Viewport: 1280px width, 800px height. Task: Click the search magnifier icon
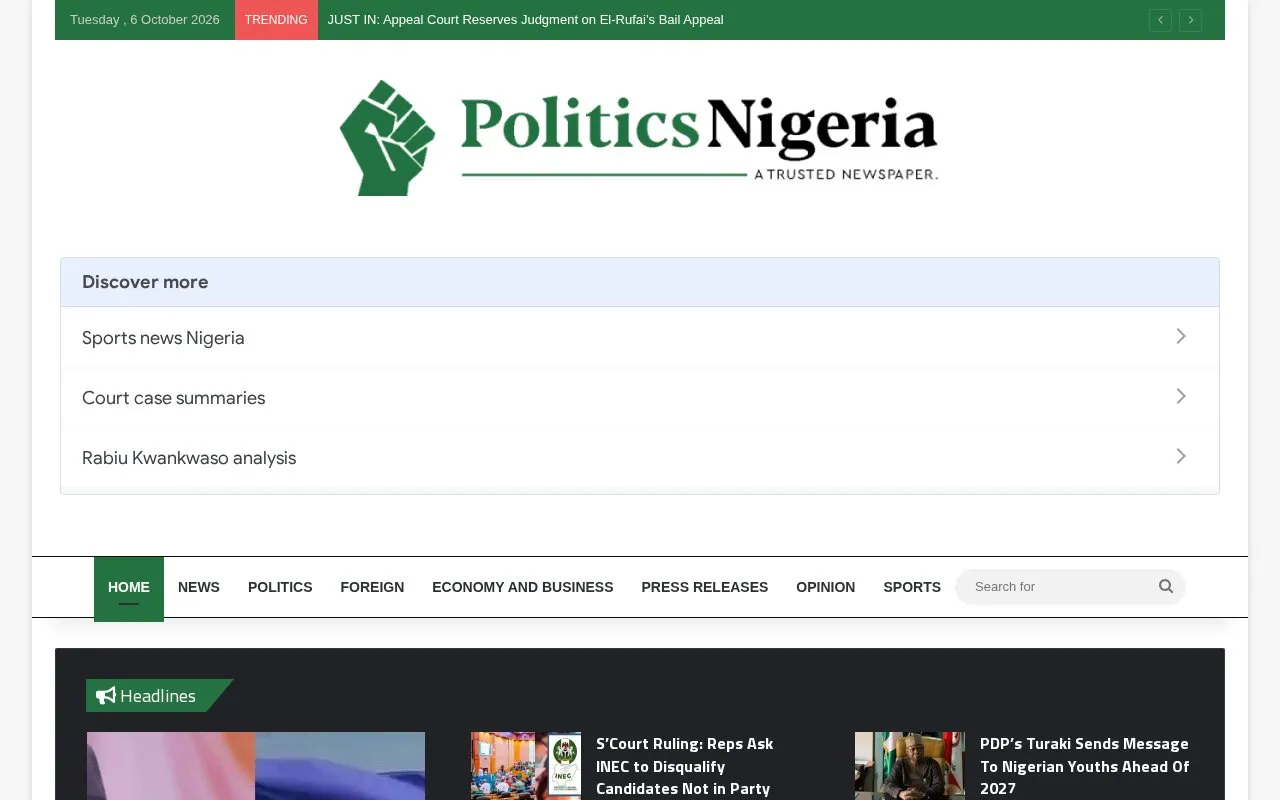pyautogui.click(x=1166, y=587)
